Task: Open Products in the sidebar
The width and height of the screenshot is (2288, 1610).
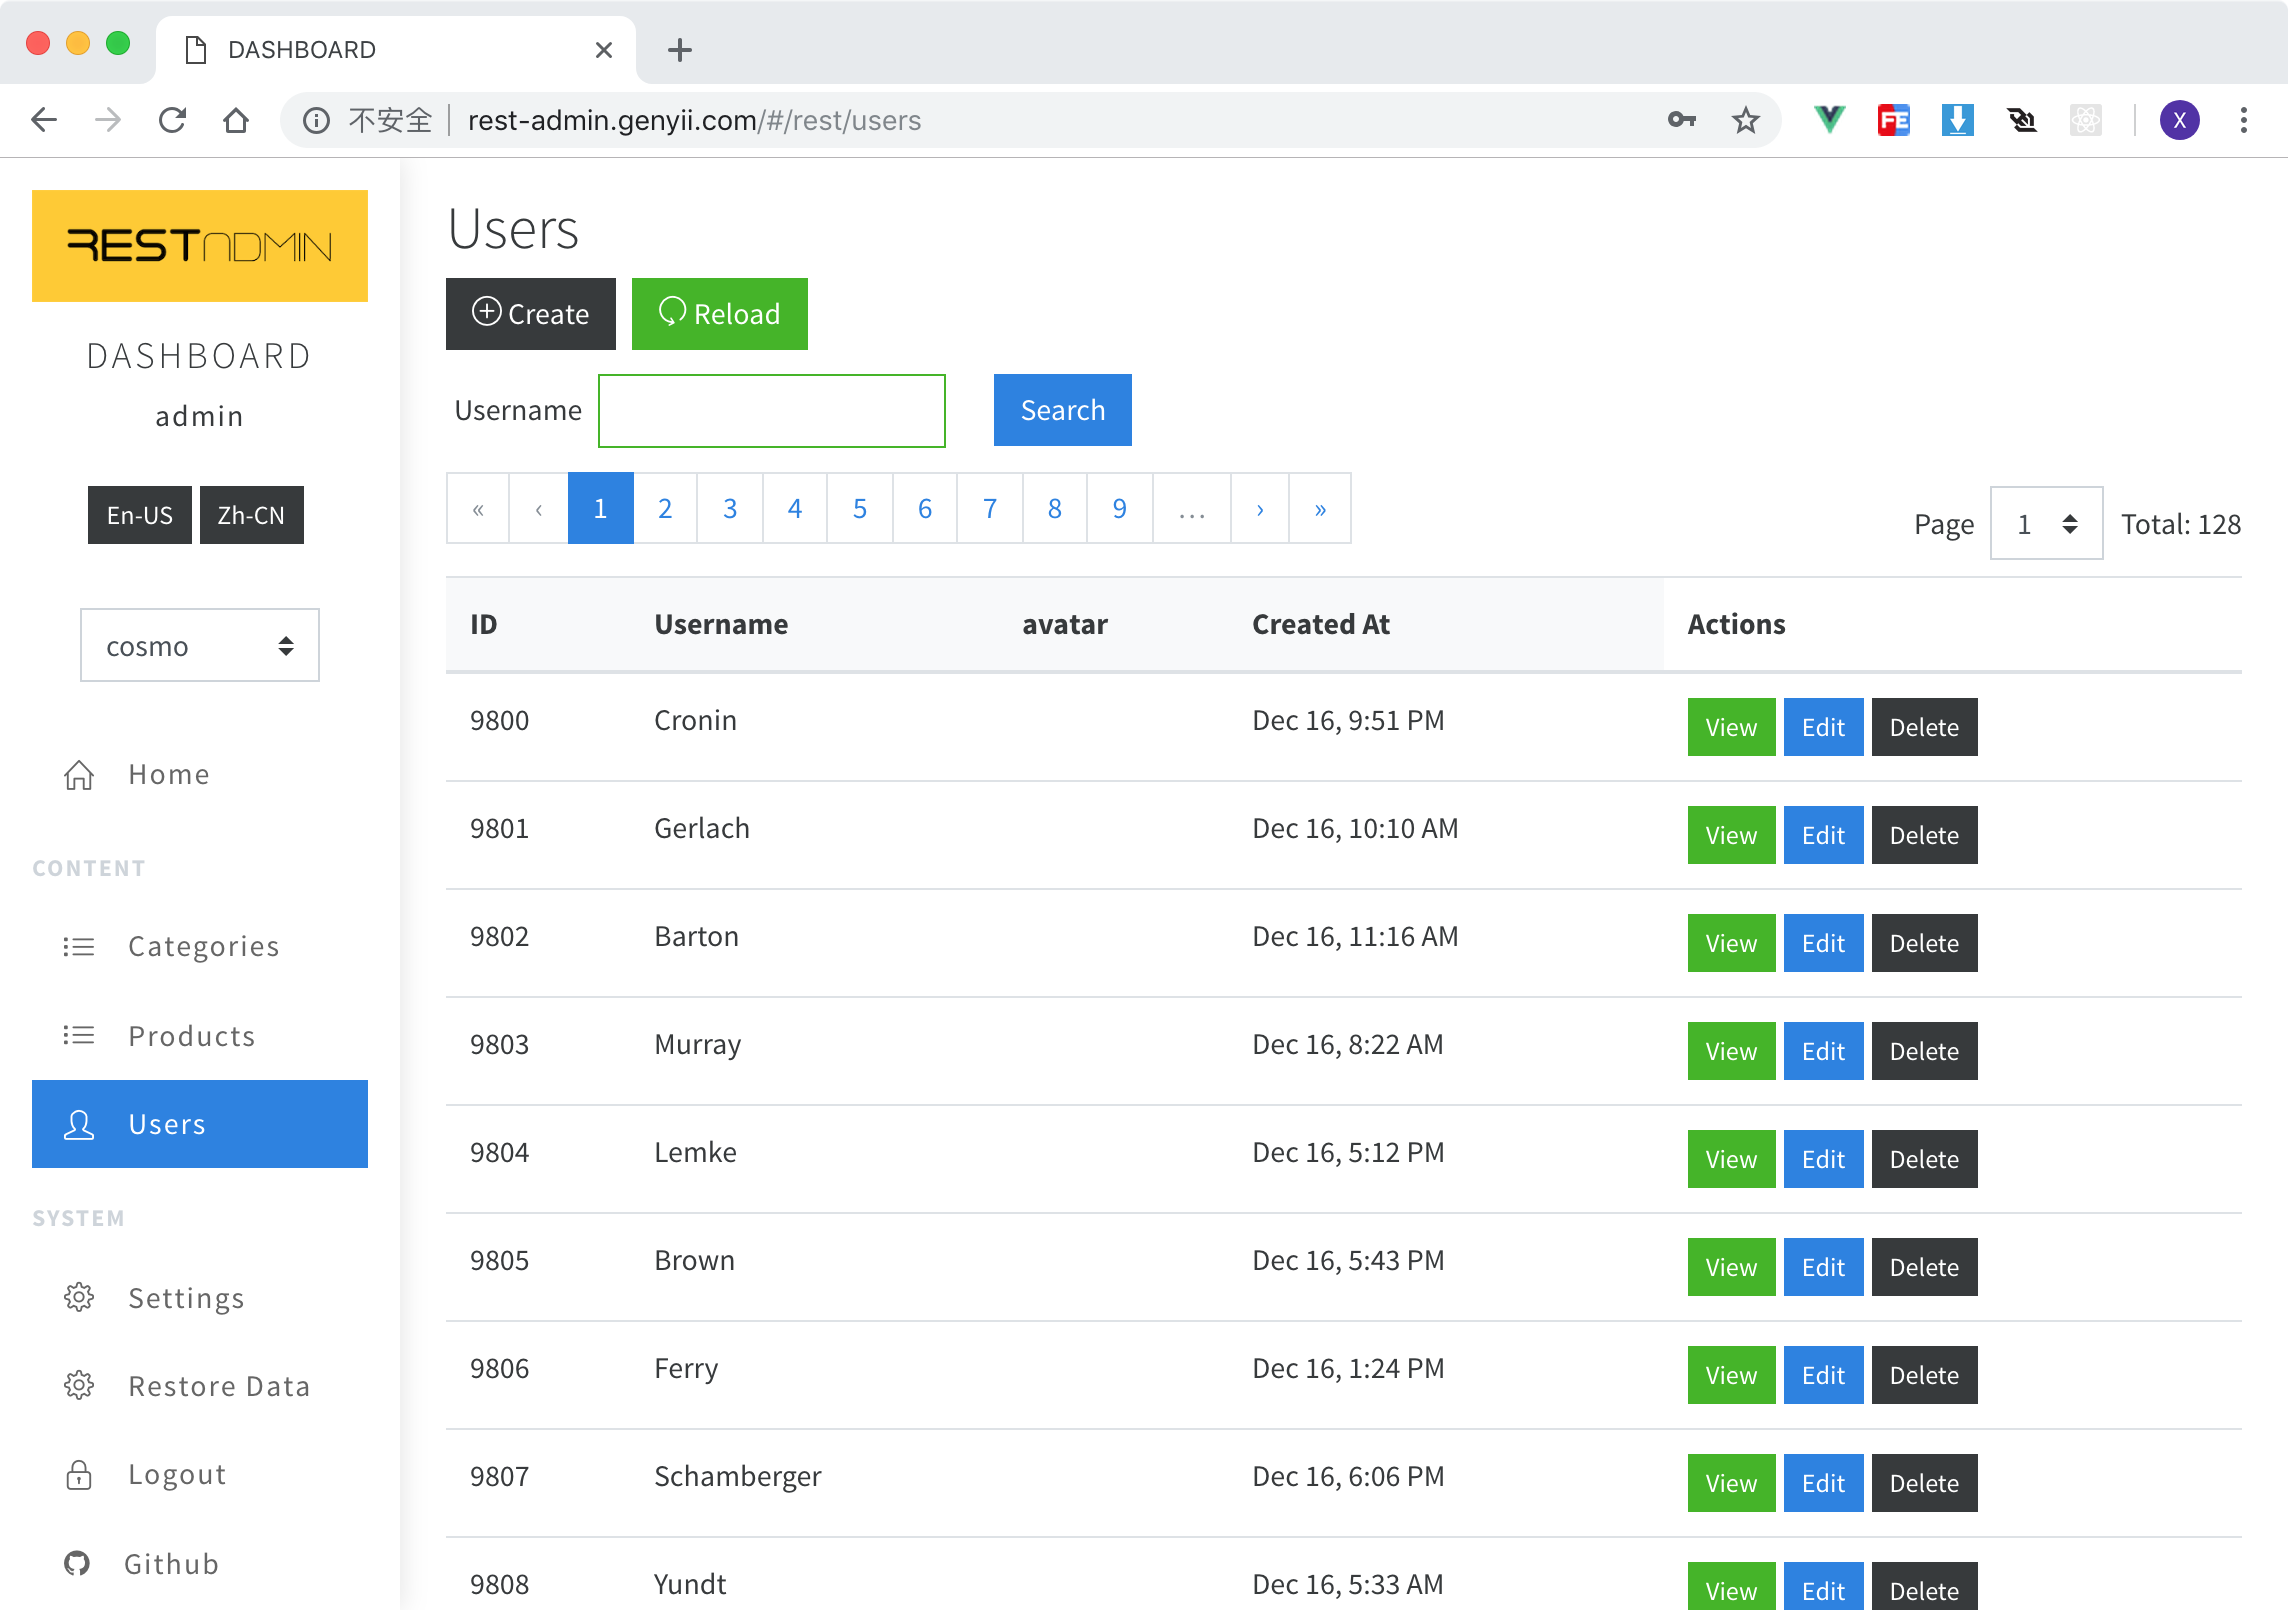Action: point(200,1035)
